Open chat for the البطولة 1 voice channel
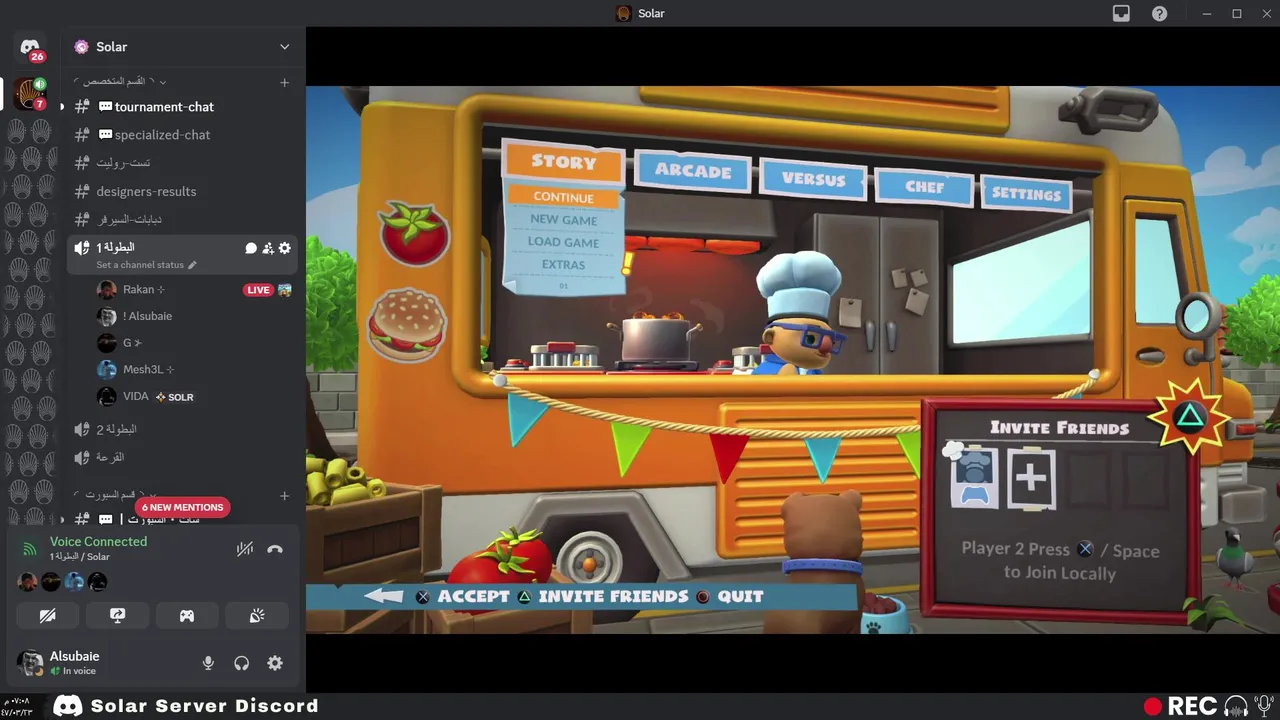This screenshot has width=1280, height=720. point(251,248)
